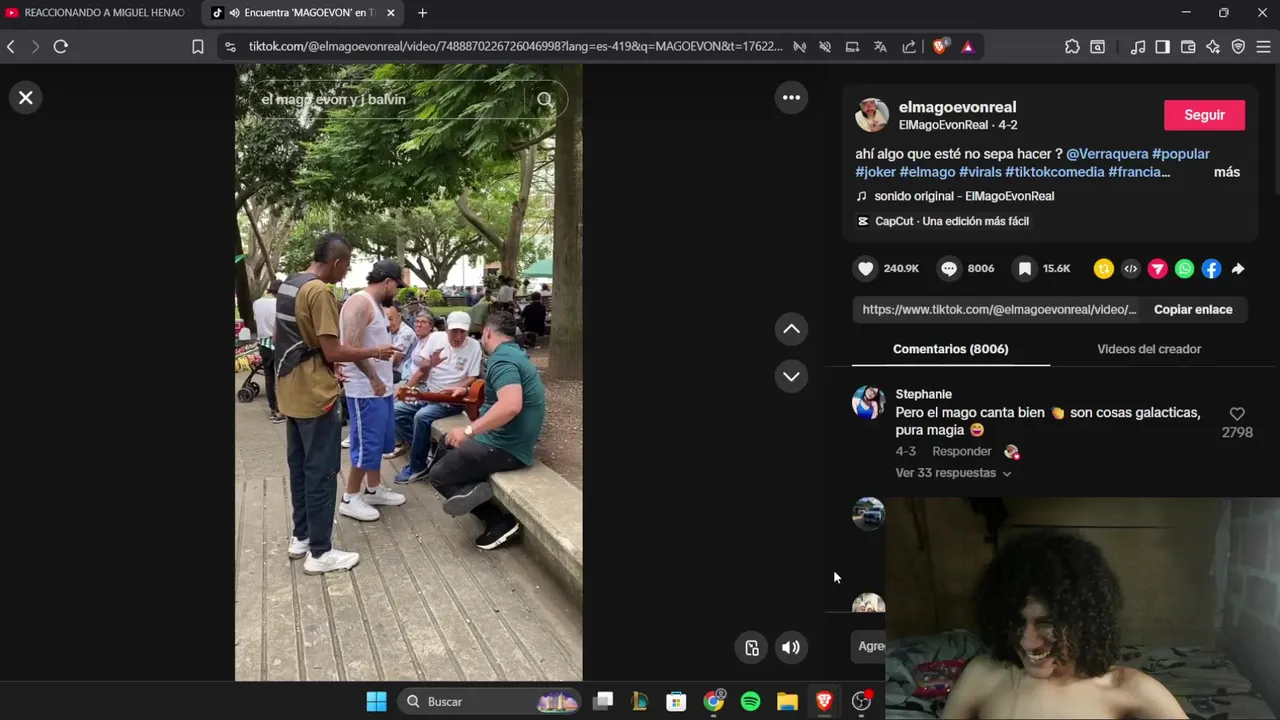Expand Ver 33 respuestas
1280x720 pixels.
click(x=953, y=473)
